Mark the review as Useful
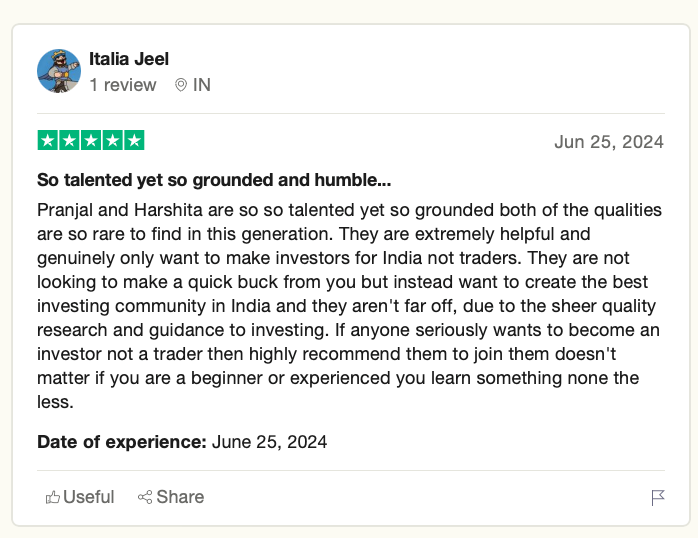This screenshot has height=538, width=698. tap(88, 497)
